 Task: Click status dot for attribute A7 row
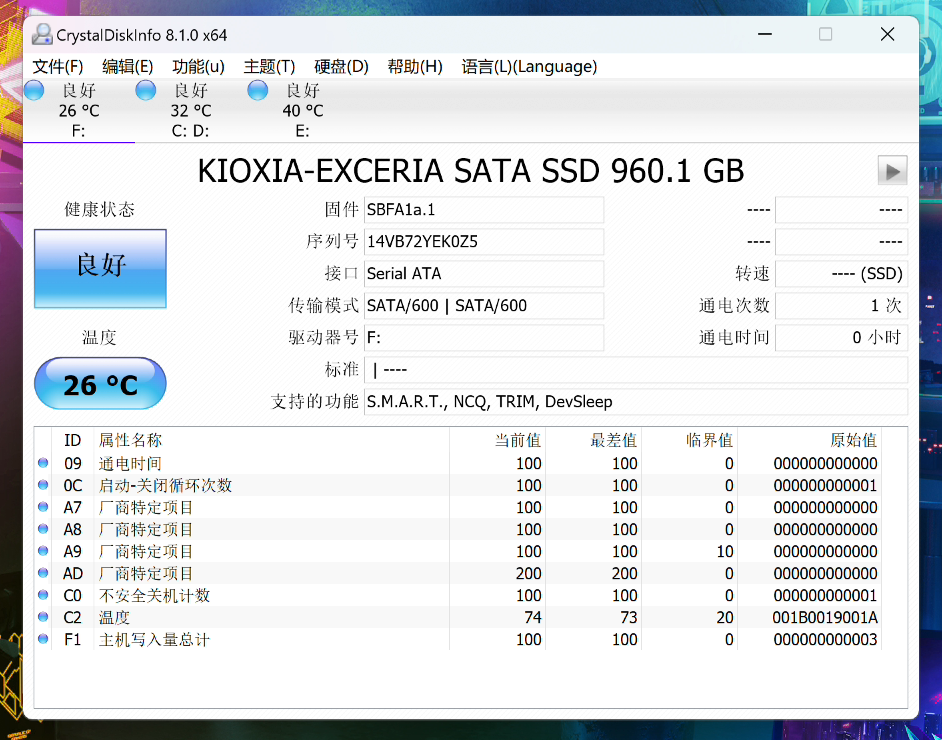coord(43,507)
